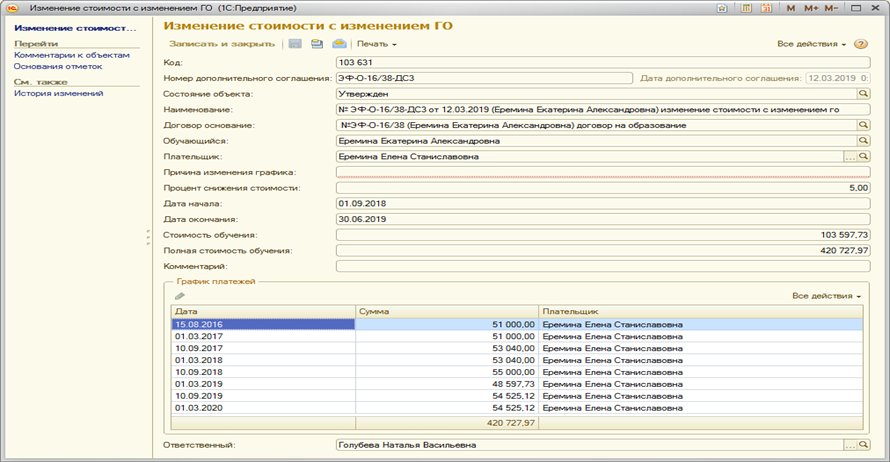Click the save (floppy disk) toolbar icon
Image resolution: width=890 pixels, height=462 pixels.
click(295, 44)
